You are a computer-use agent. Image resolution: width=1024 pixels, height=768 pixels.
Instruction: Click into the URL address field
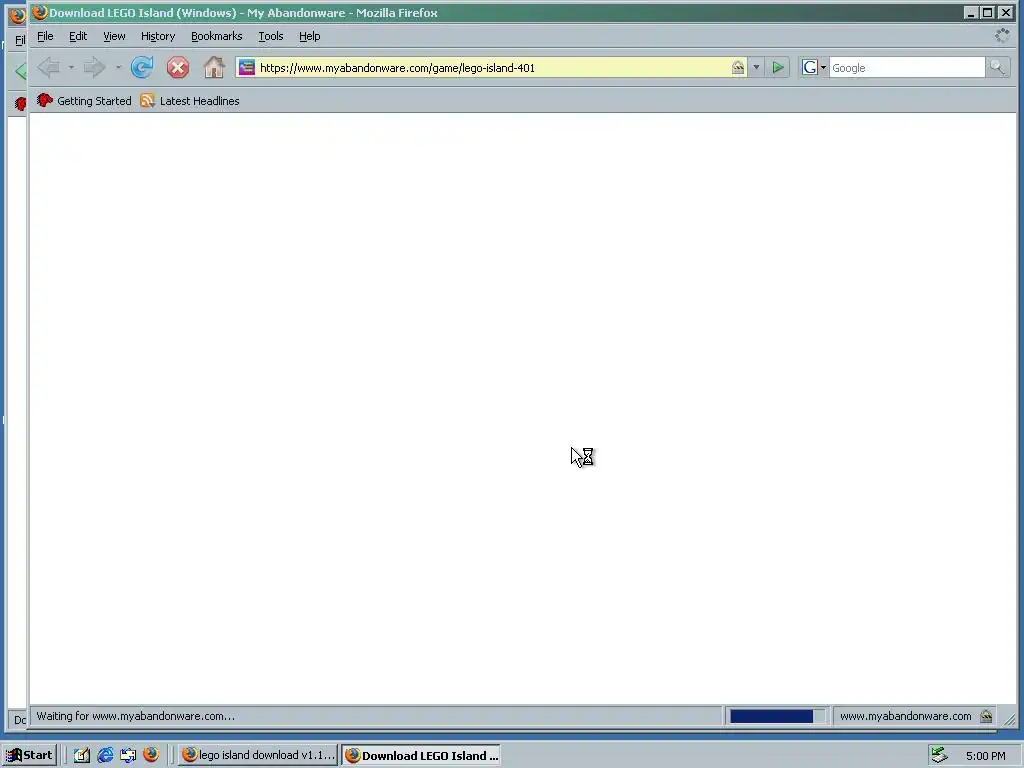click(493, 67)
